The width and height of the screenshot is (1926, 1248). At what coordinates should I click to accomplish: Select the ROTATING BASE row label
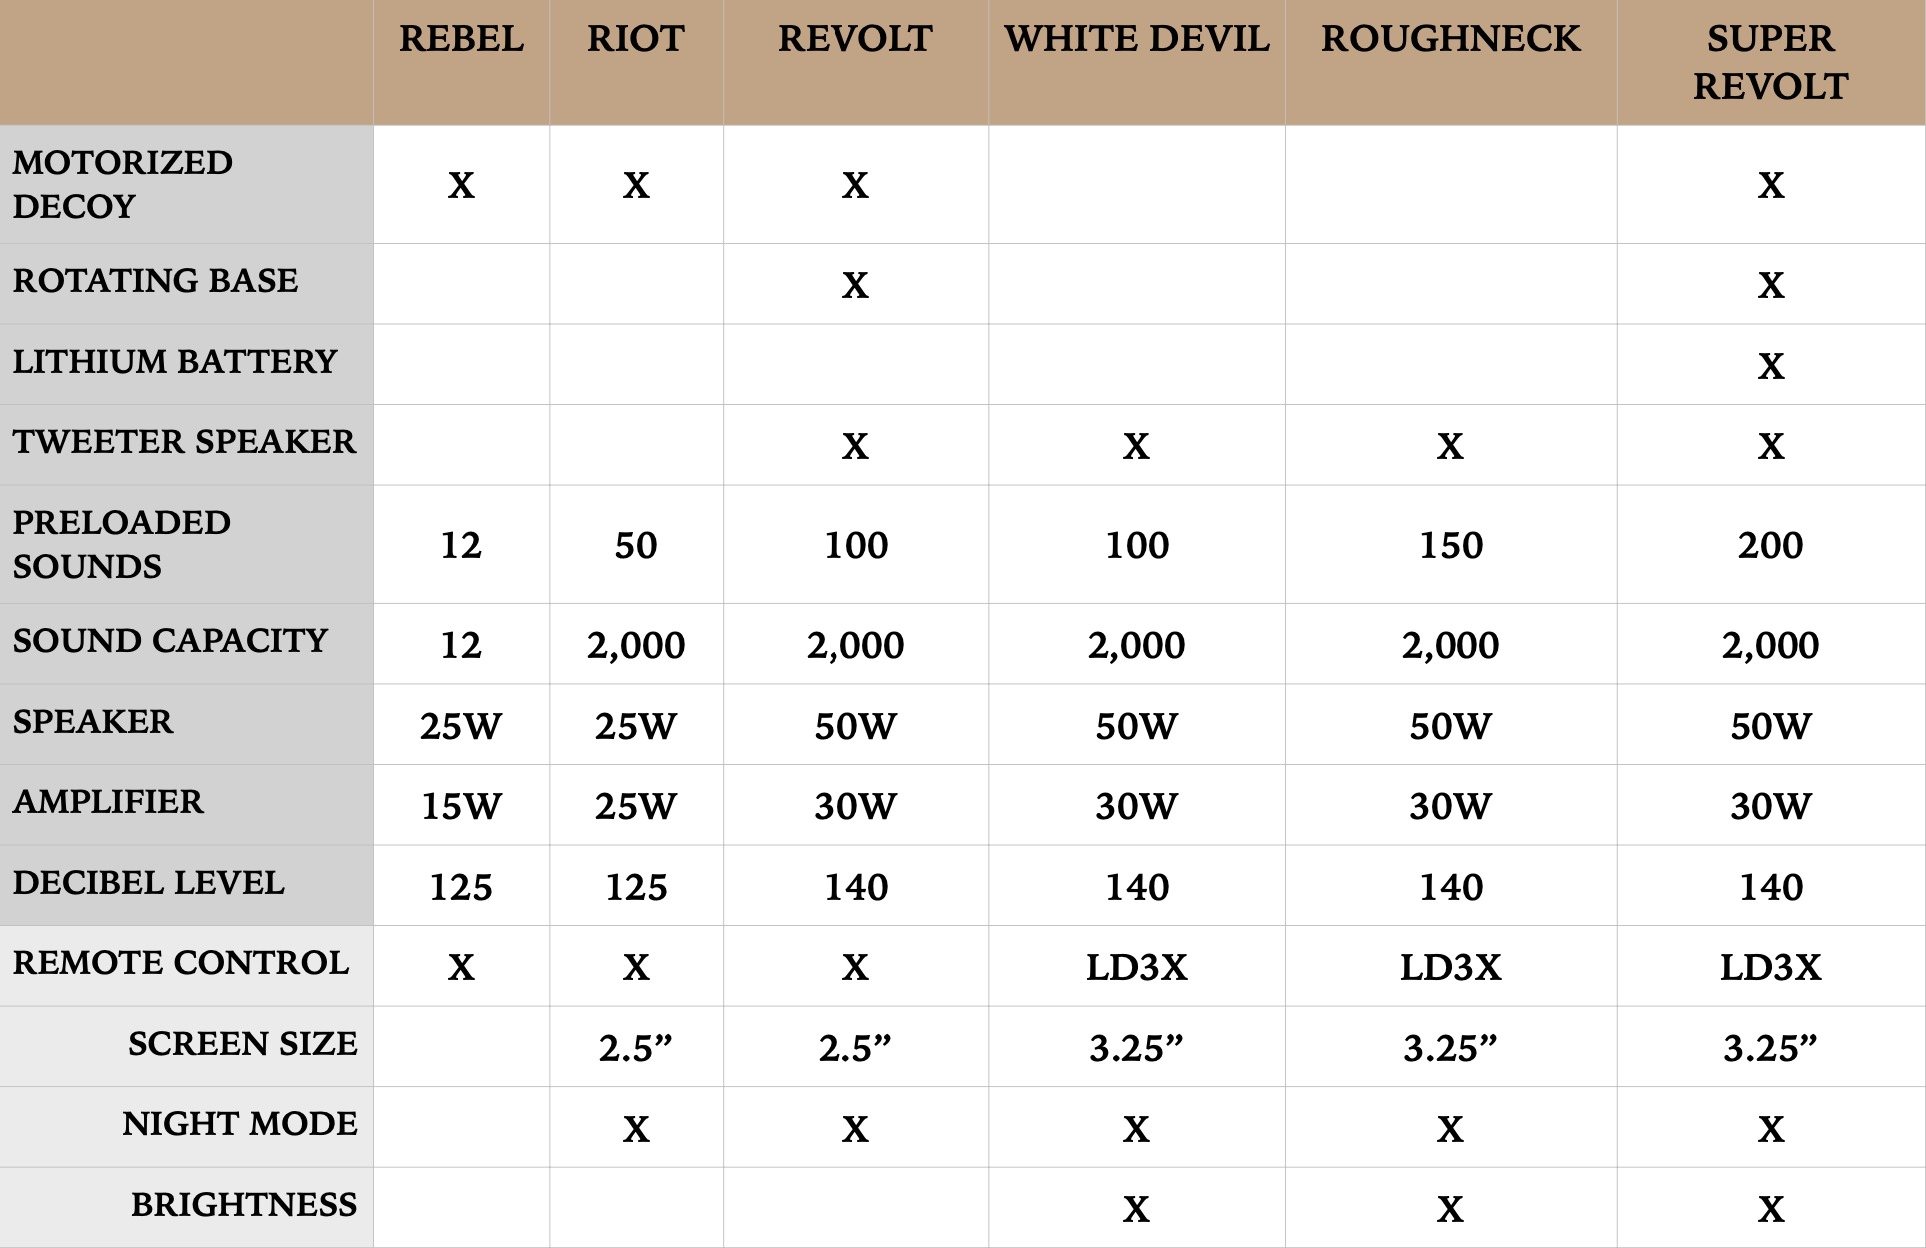click(155, 281)
